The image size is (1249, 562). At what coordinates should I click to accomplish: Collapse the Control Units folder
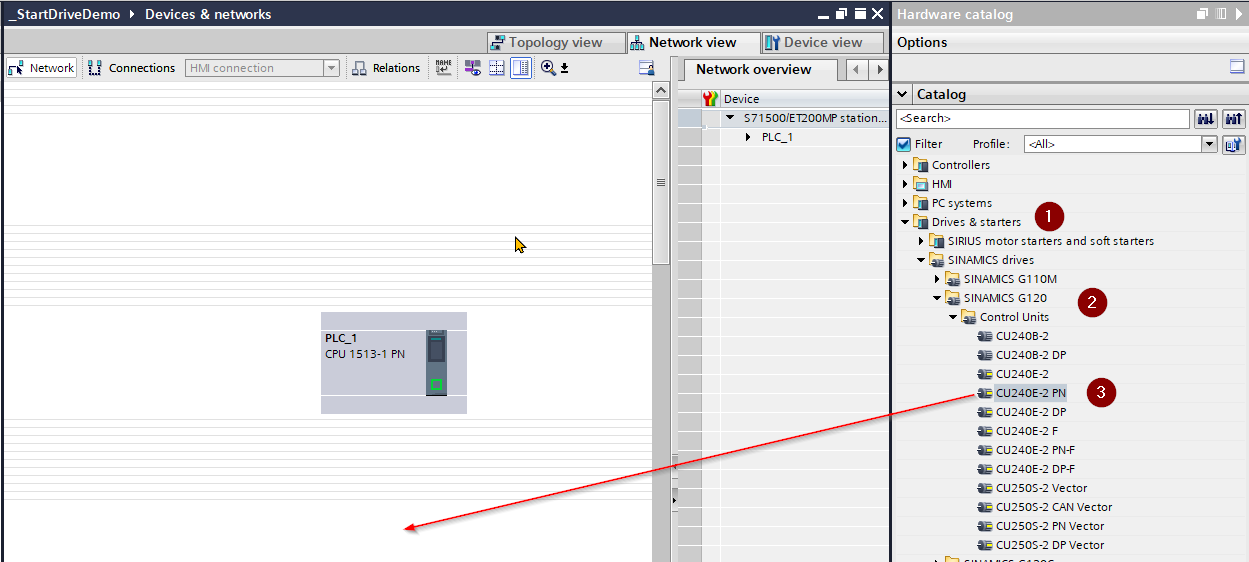(953, 317)
